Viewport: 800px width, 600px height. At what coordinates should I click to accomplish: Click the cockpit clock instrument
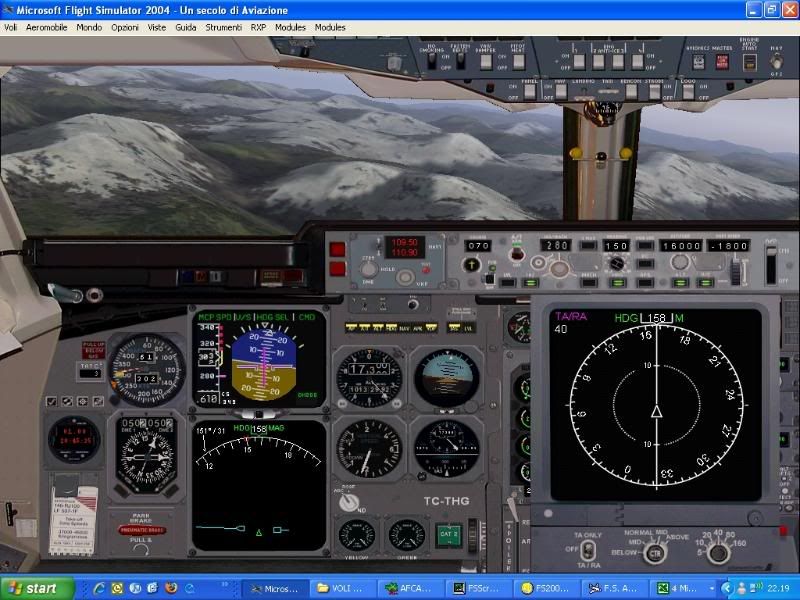(74, 439)
